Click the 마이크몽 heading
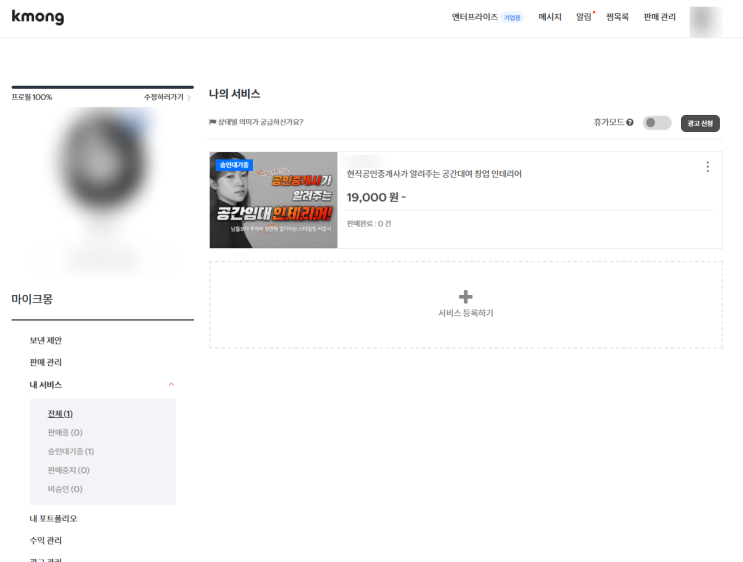The height and width of the screenshot is (562, 743). point(32,299)
